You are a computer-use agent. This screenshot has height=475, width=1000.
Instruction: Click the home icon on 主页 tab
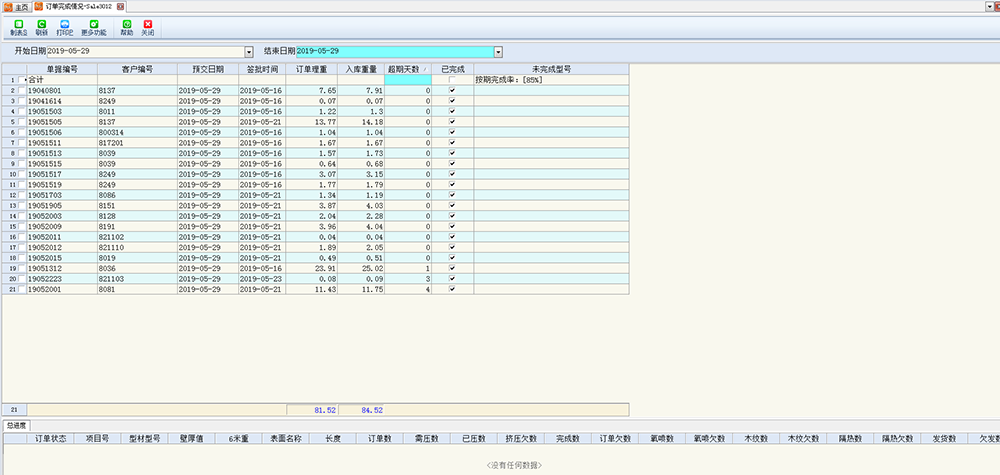coord(7,6)
